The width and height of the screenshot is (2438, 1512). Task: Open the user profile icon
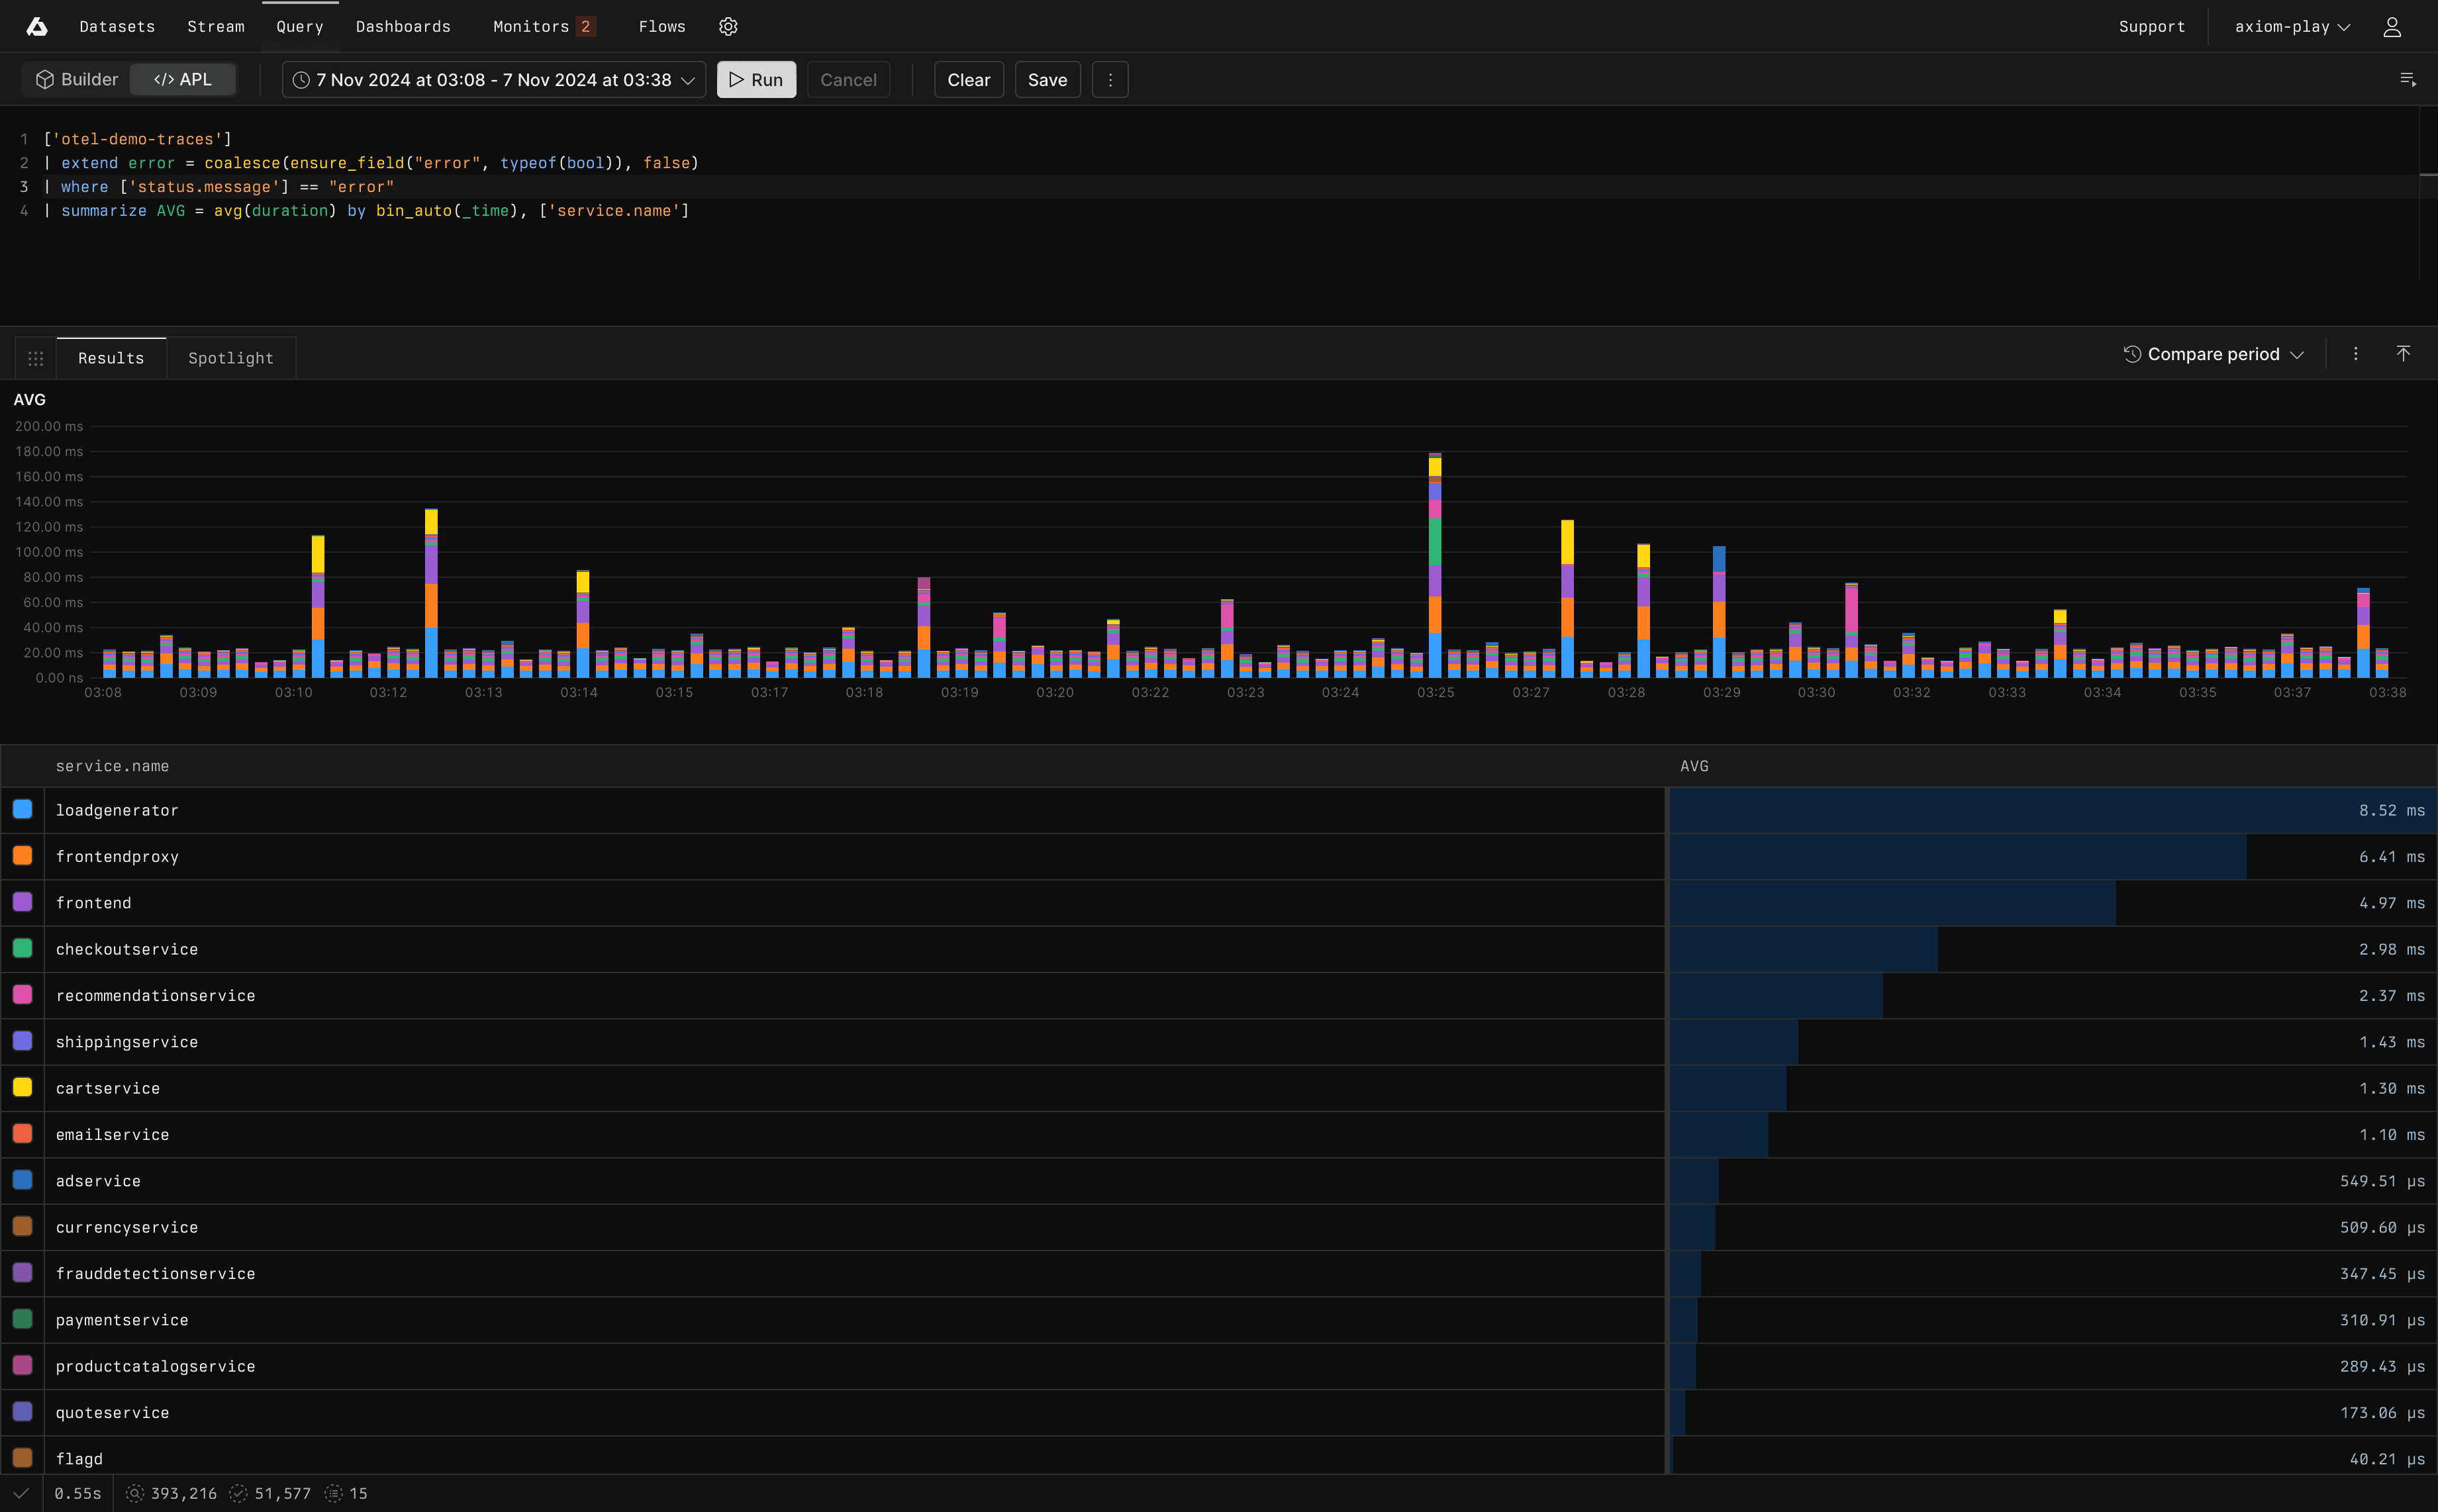pyautogui.click(x=2392, y=27)
